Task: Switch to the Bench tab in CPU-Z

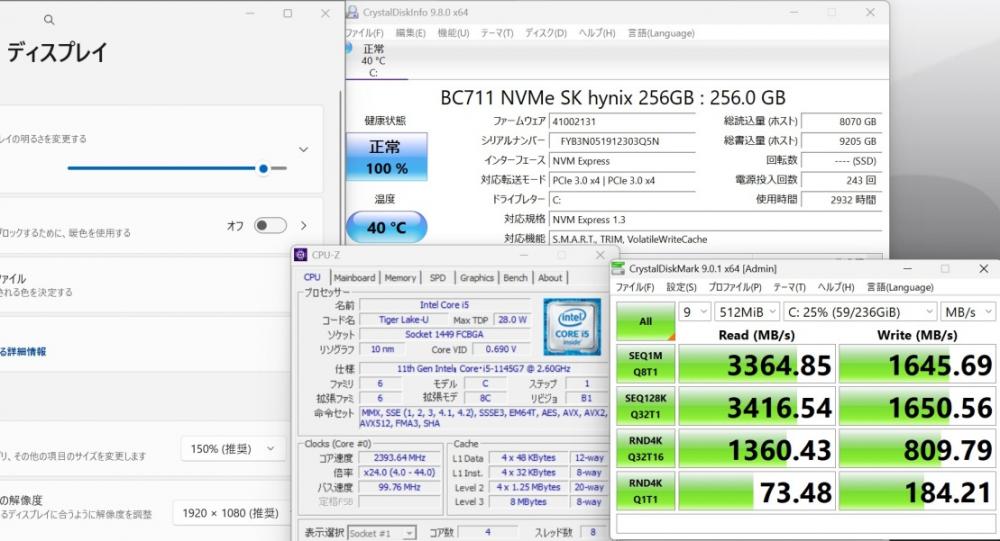Action: 515,278
